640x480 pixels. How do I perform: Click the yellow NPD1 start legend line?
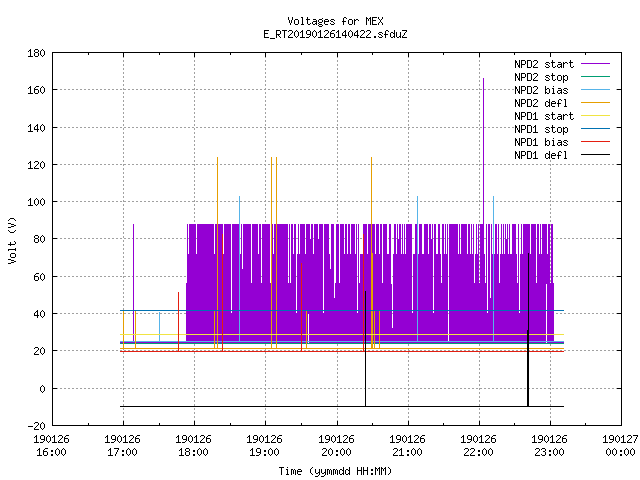point(596,116)
